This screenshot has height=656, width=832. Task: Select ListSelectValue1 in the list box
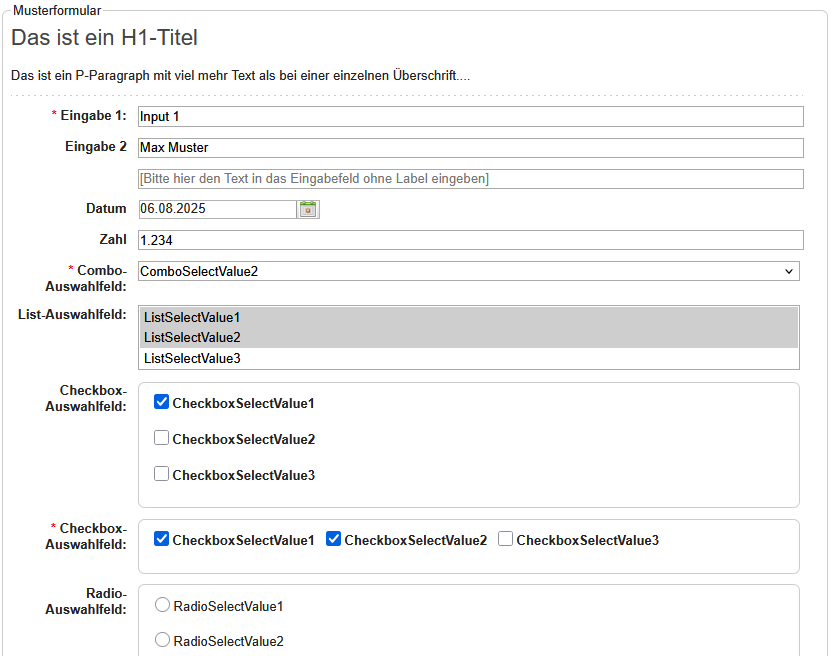(x=468, y=317)
